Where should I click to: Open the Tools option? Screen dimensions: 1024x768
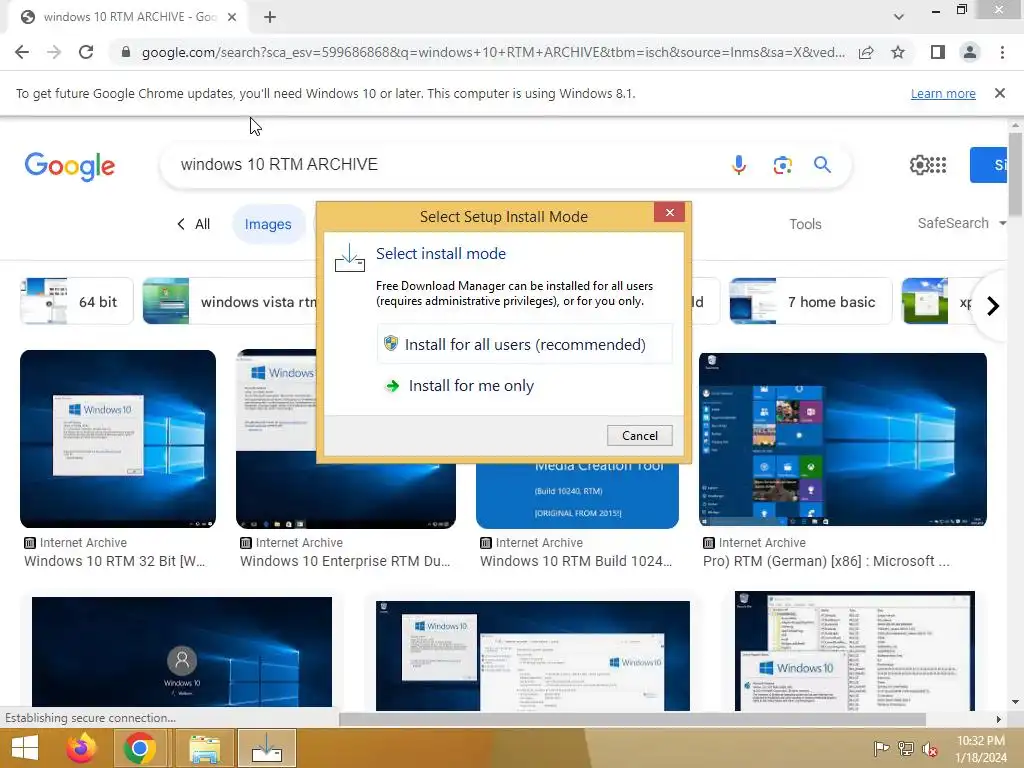[x=805, y=224]
